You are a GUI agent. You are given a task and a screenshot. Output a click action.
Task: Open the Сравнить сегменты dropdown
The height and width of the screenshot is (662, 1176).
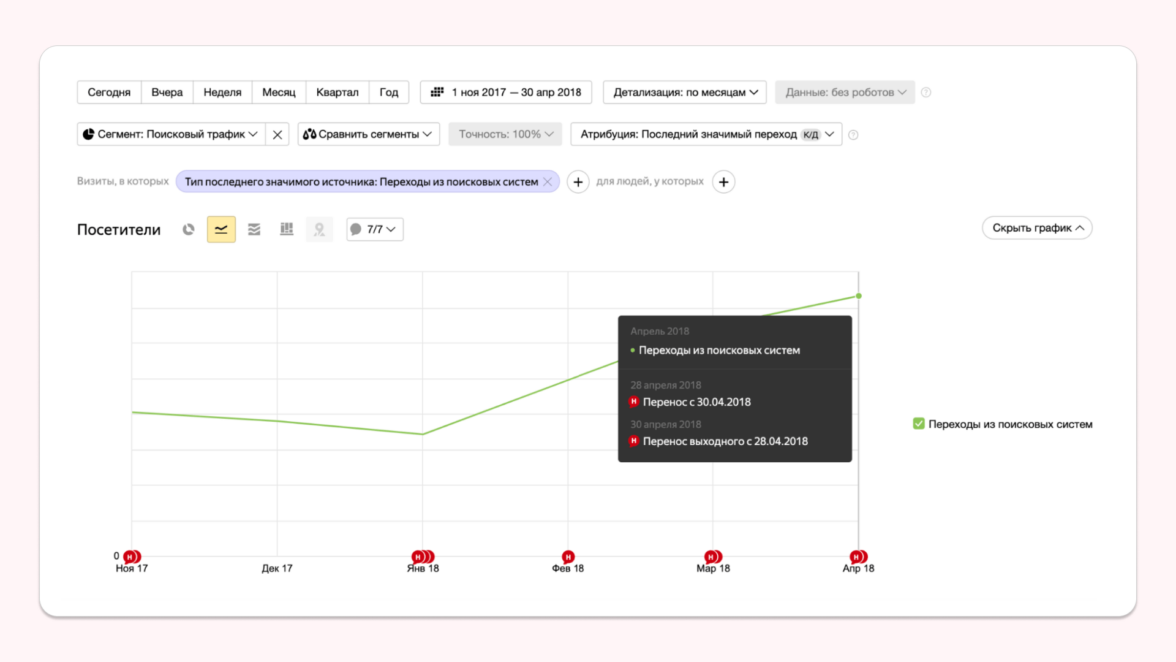pyautogui.click(x=368, y=134)
